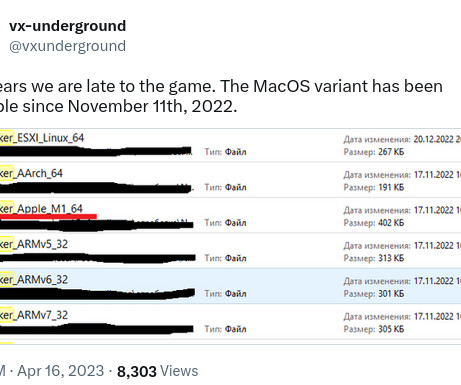Select the ESXI_Linux_64 file row
Viewport: 461px width, 385px height.
tap(230, 145)
